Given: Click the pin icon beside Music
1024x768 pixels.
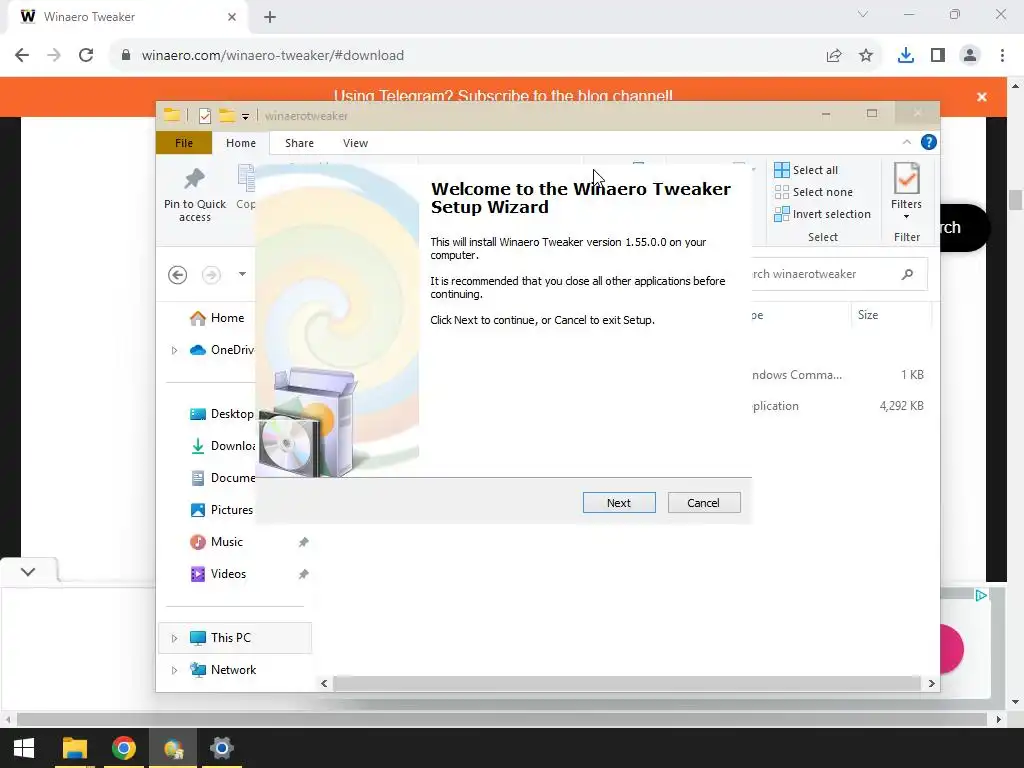Looking at the screenshot, I should [x=303, y=542].
